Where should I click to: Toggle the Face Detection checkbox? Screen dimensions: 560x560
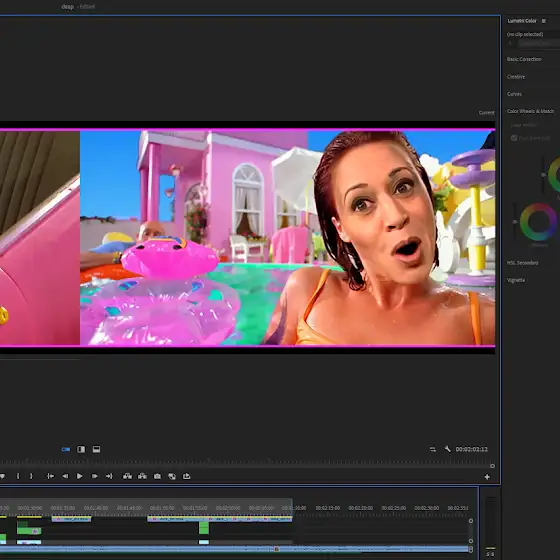[x=514, y=138]
